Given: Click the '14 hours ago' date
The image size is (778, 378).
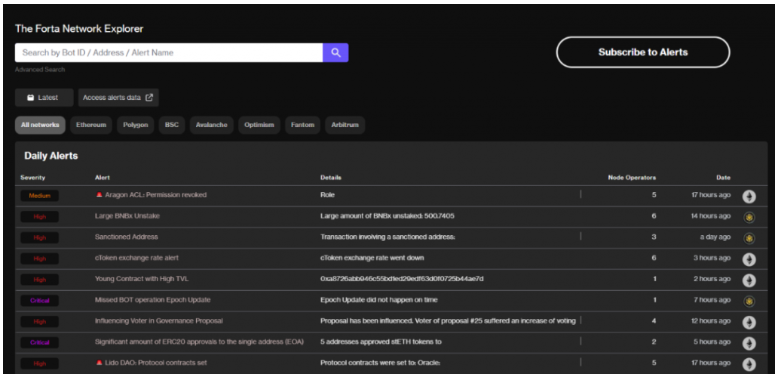Looking at the screenshot, I should click(711, 216).
